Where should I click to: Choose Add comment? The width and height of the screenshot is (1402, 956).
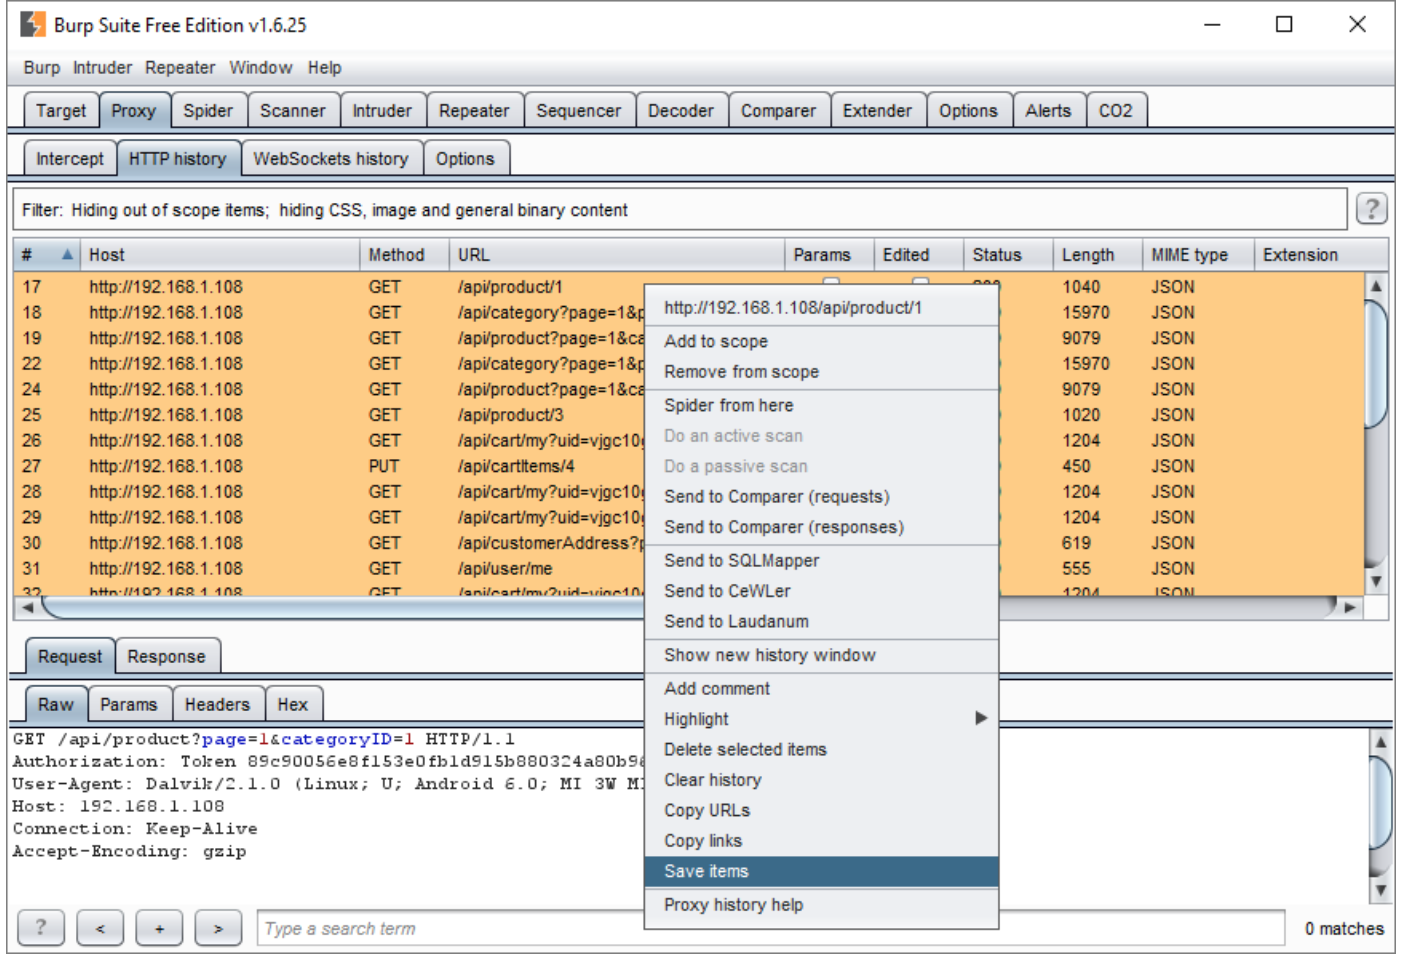click(x=821, y=688)
